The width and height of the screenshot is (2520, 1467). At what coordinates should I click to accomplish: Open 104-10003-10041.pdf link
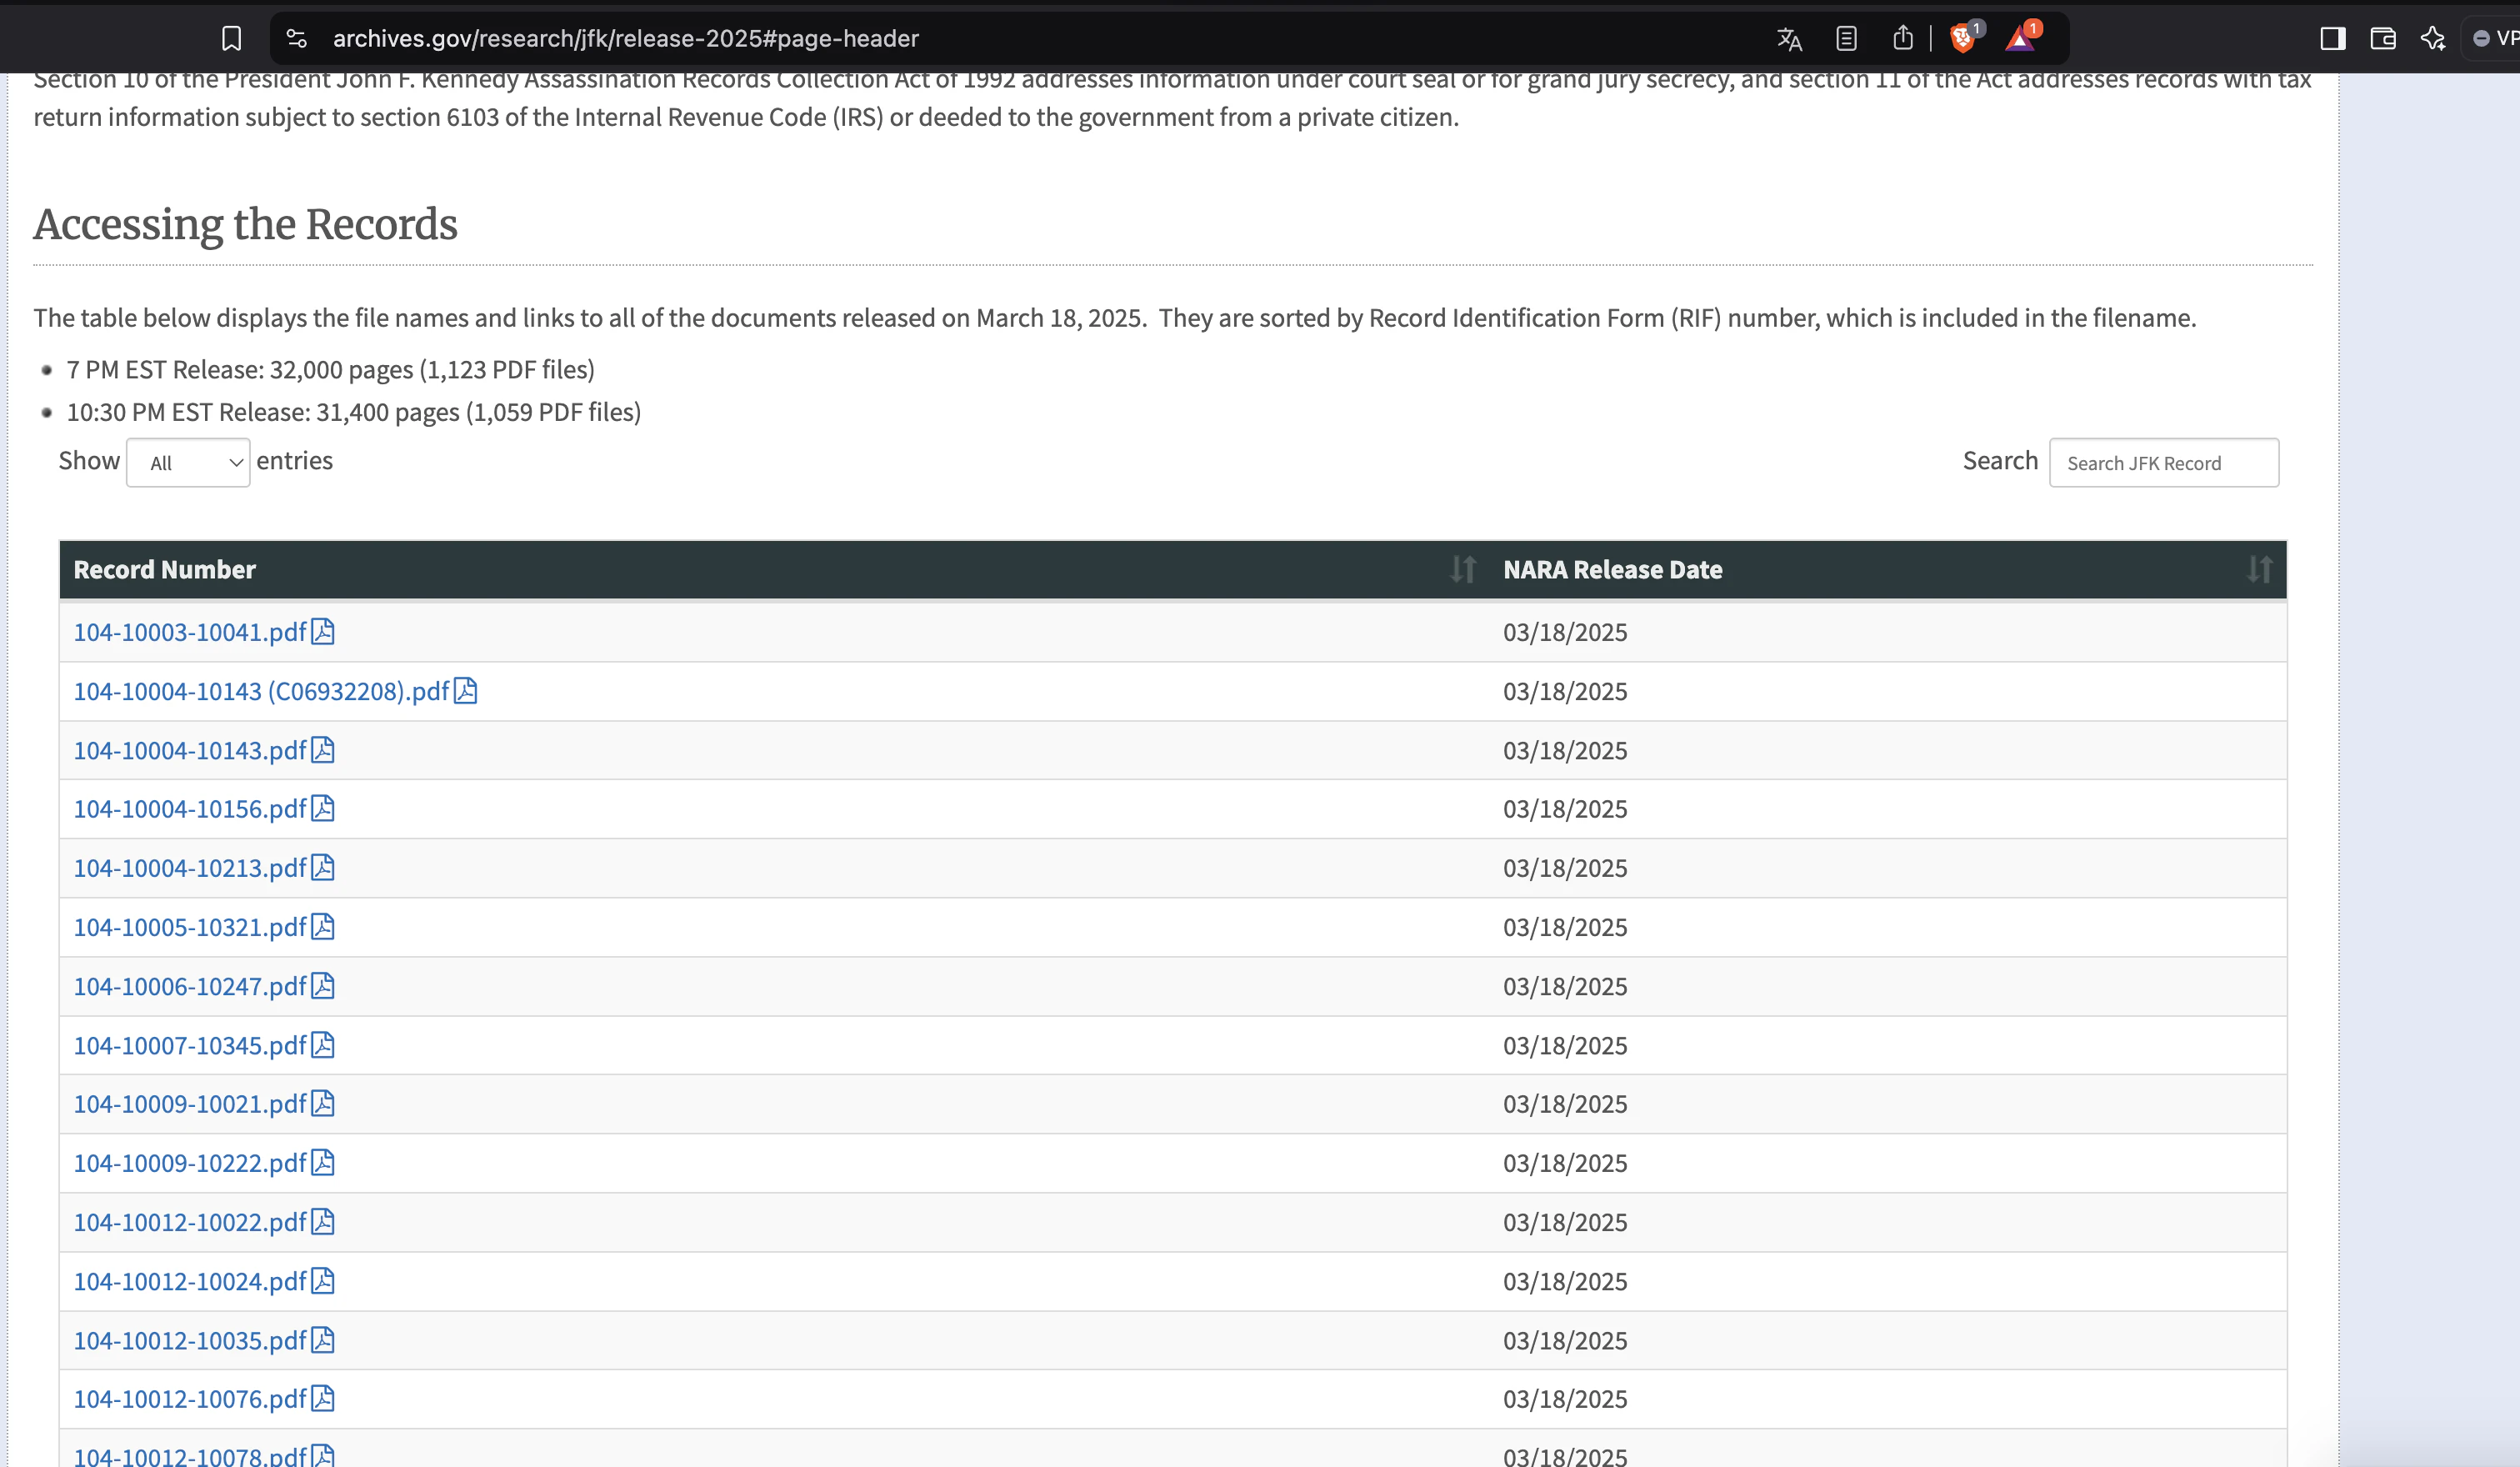(190, 632)
